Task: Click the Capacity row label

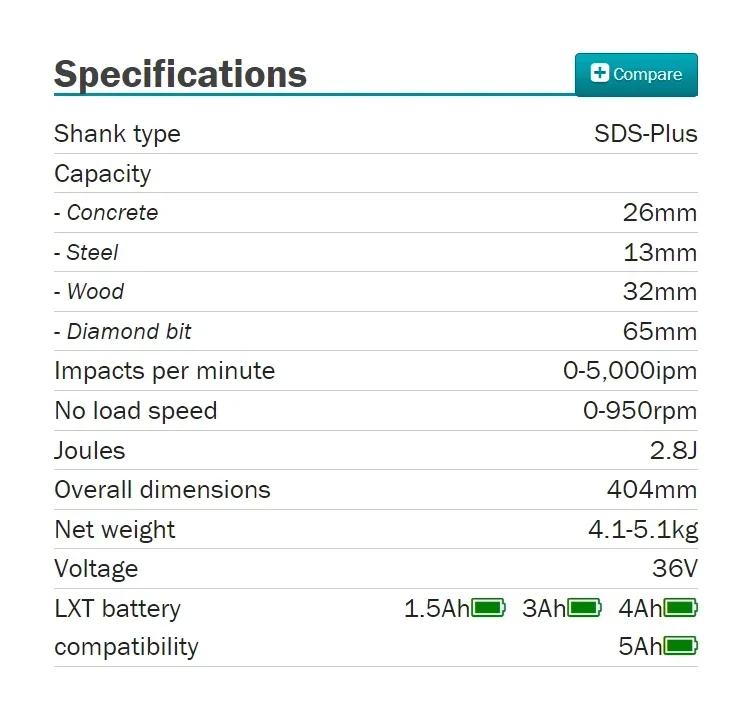Action: click(102, 174)
